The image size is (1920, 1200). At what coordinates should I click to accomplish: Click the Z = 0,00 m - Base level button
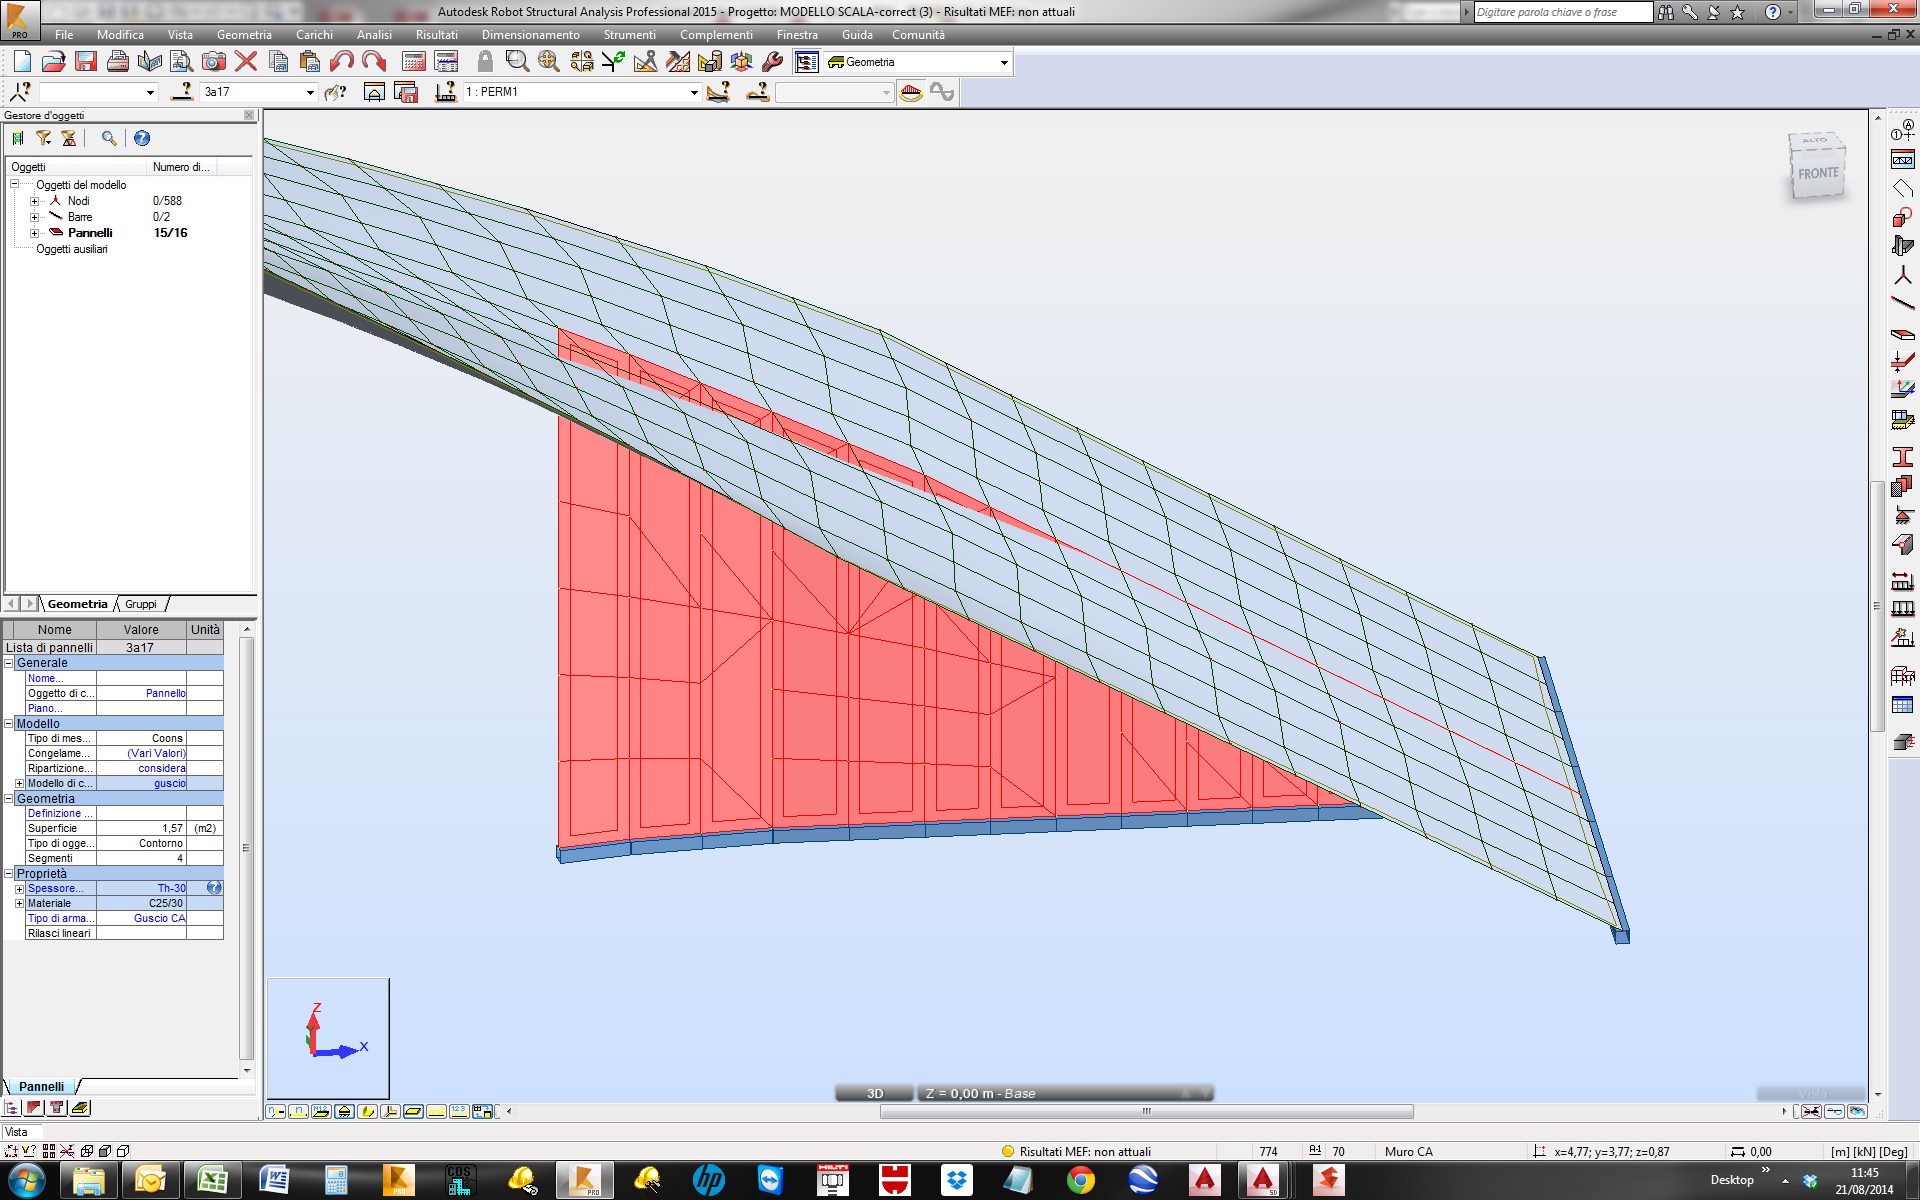pyautogui.click(x=1066, y=1093)
